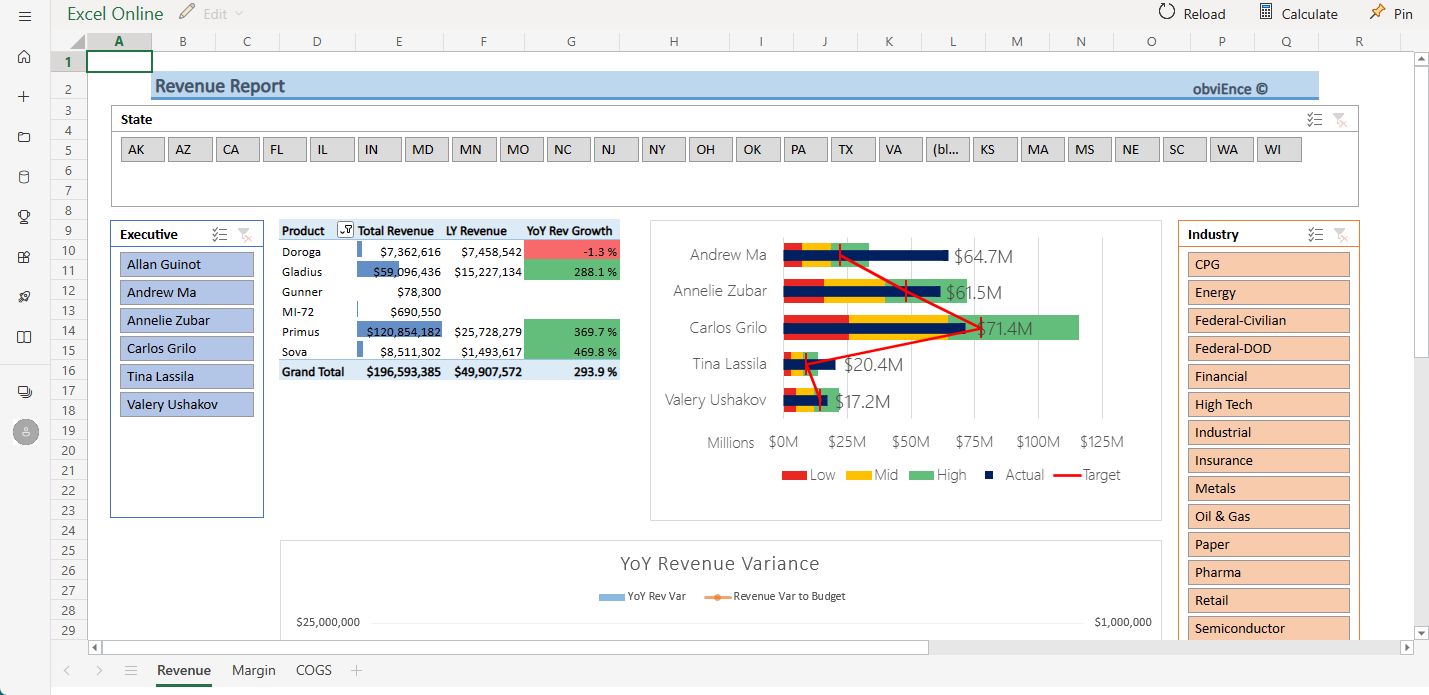Open the all-sheets list button
Viewport: 1429px width, 695px height.
(131, 671)
